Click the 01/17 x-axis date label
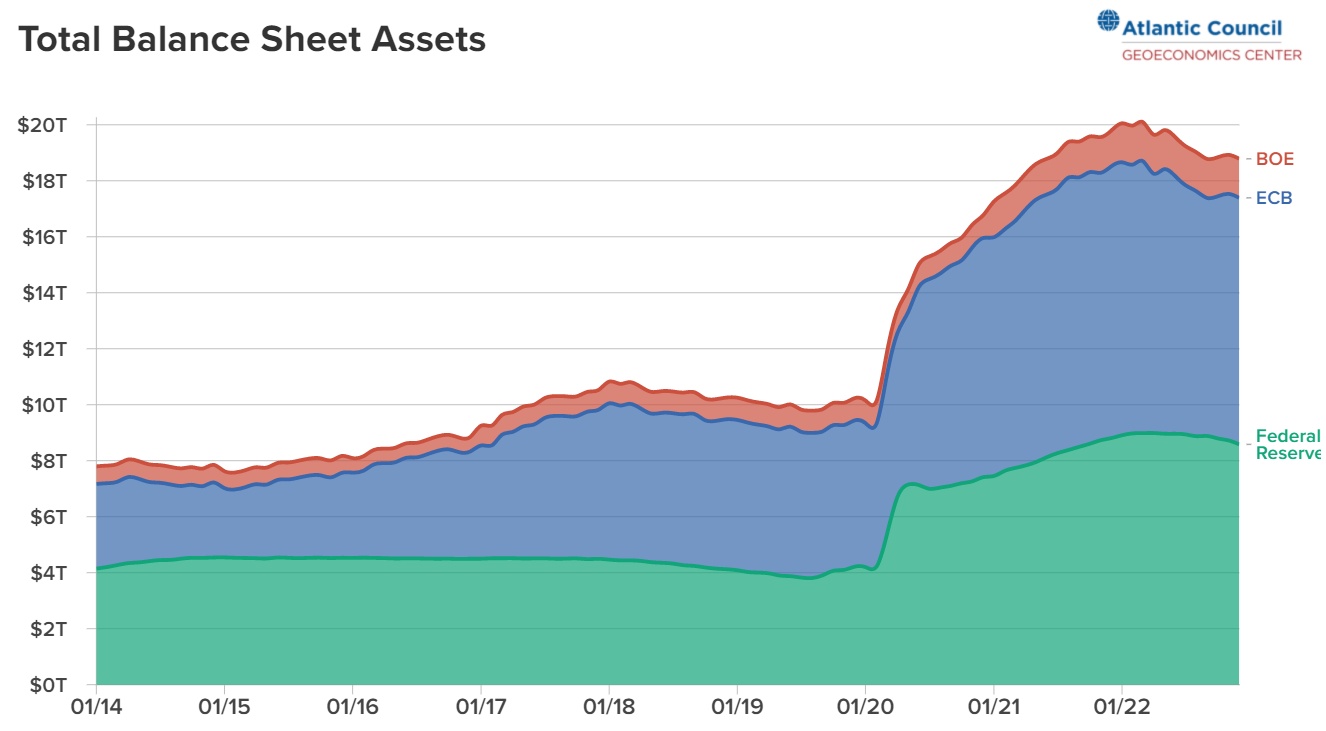Screen dimensions: 1326x731 481,706
